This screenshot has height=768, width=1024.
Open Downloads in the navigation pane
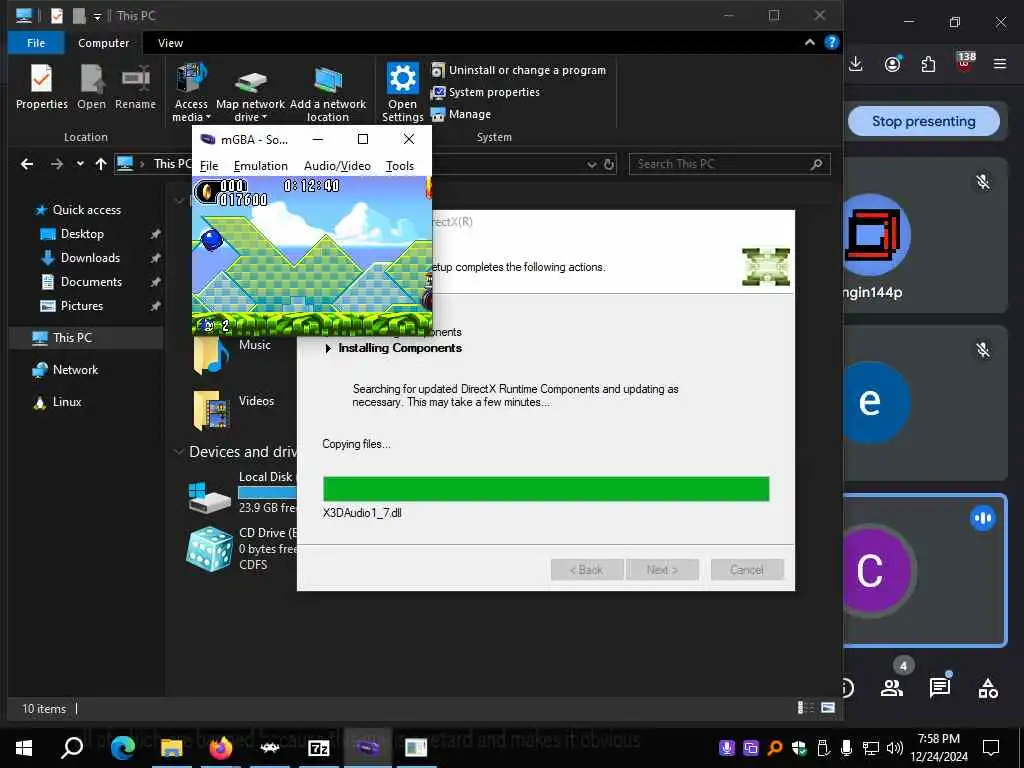90,258
